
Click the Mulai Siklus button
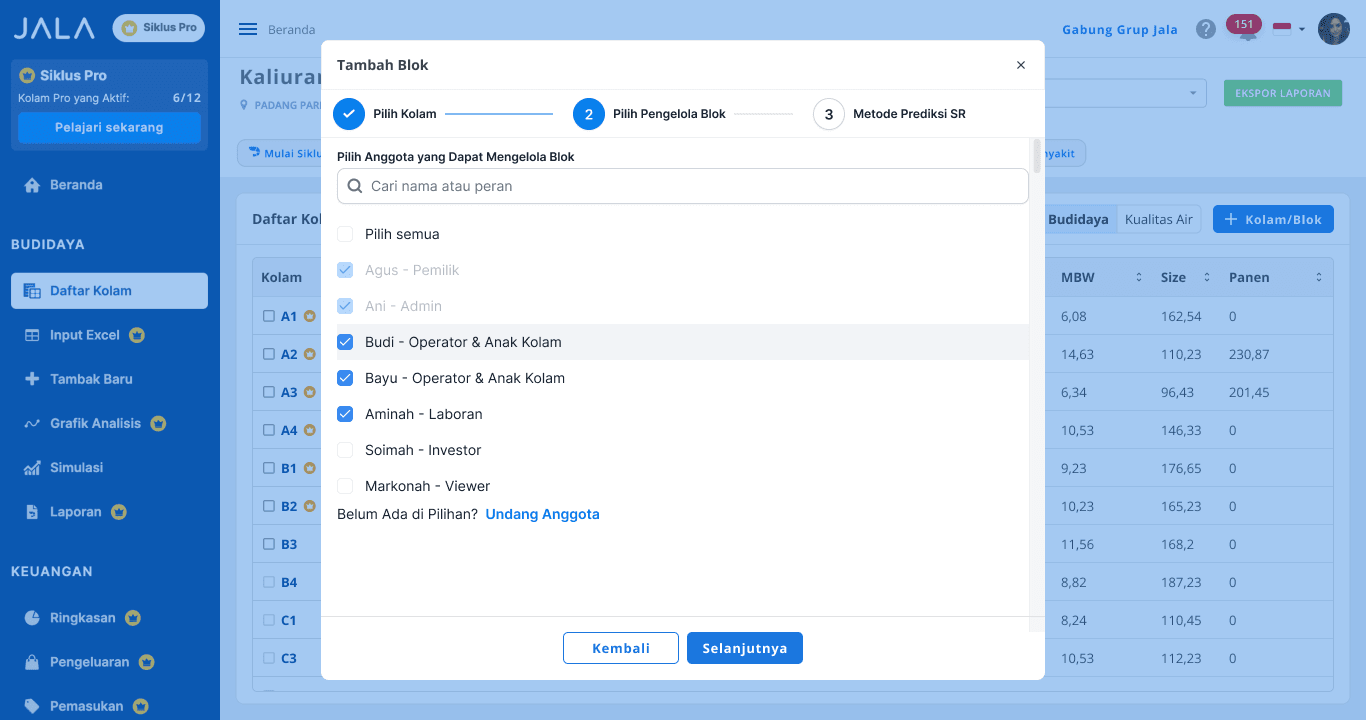pyautogui.click(x=284, y=153)
